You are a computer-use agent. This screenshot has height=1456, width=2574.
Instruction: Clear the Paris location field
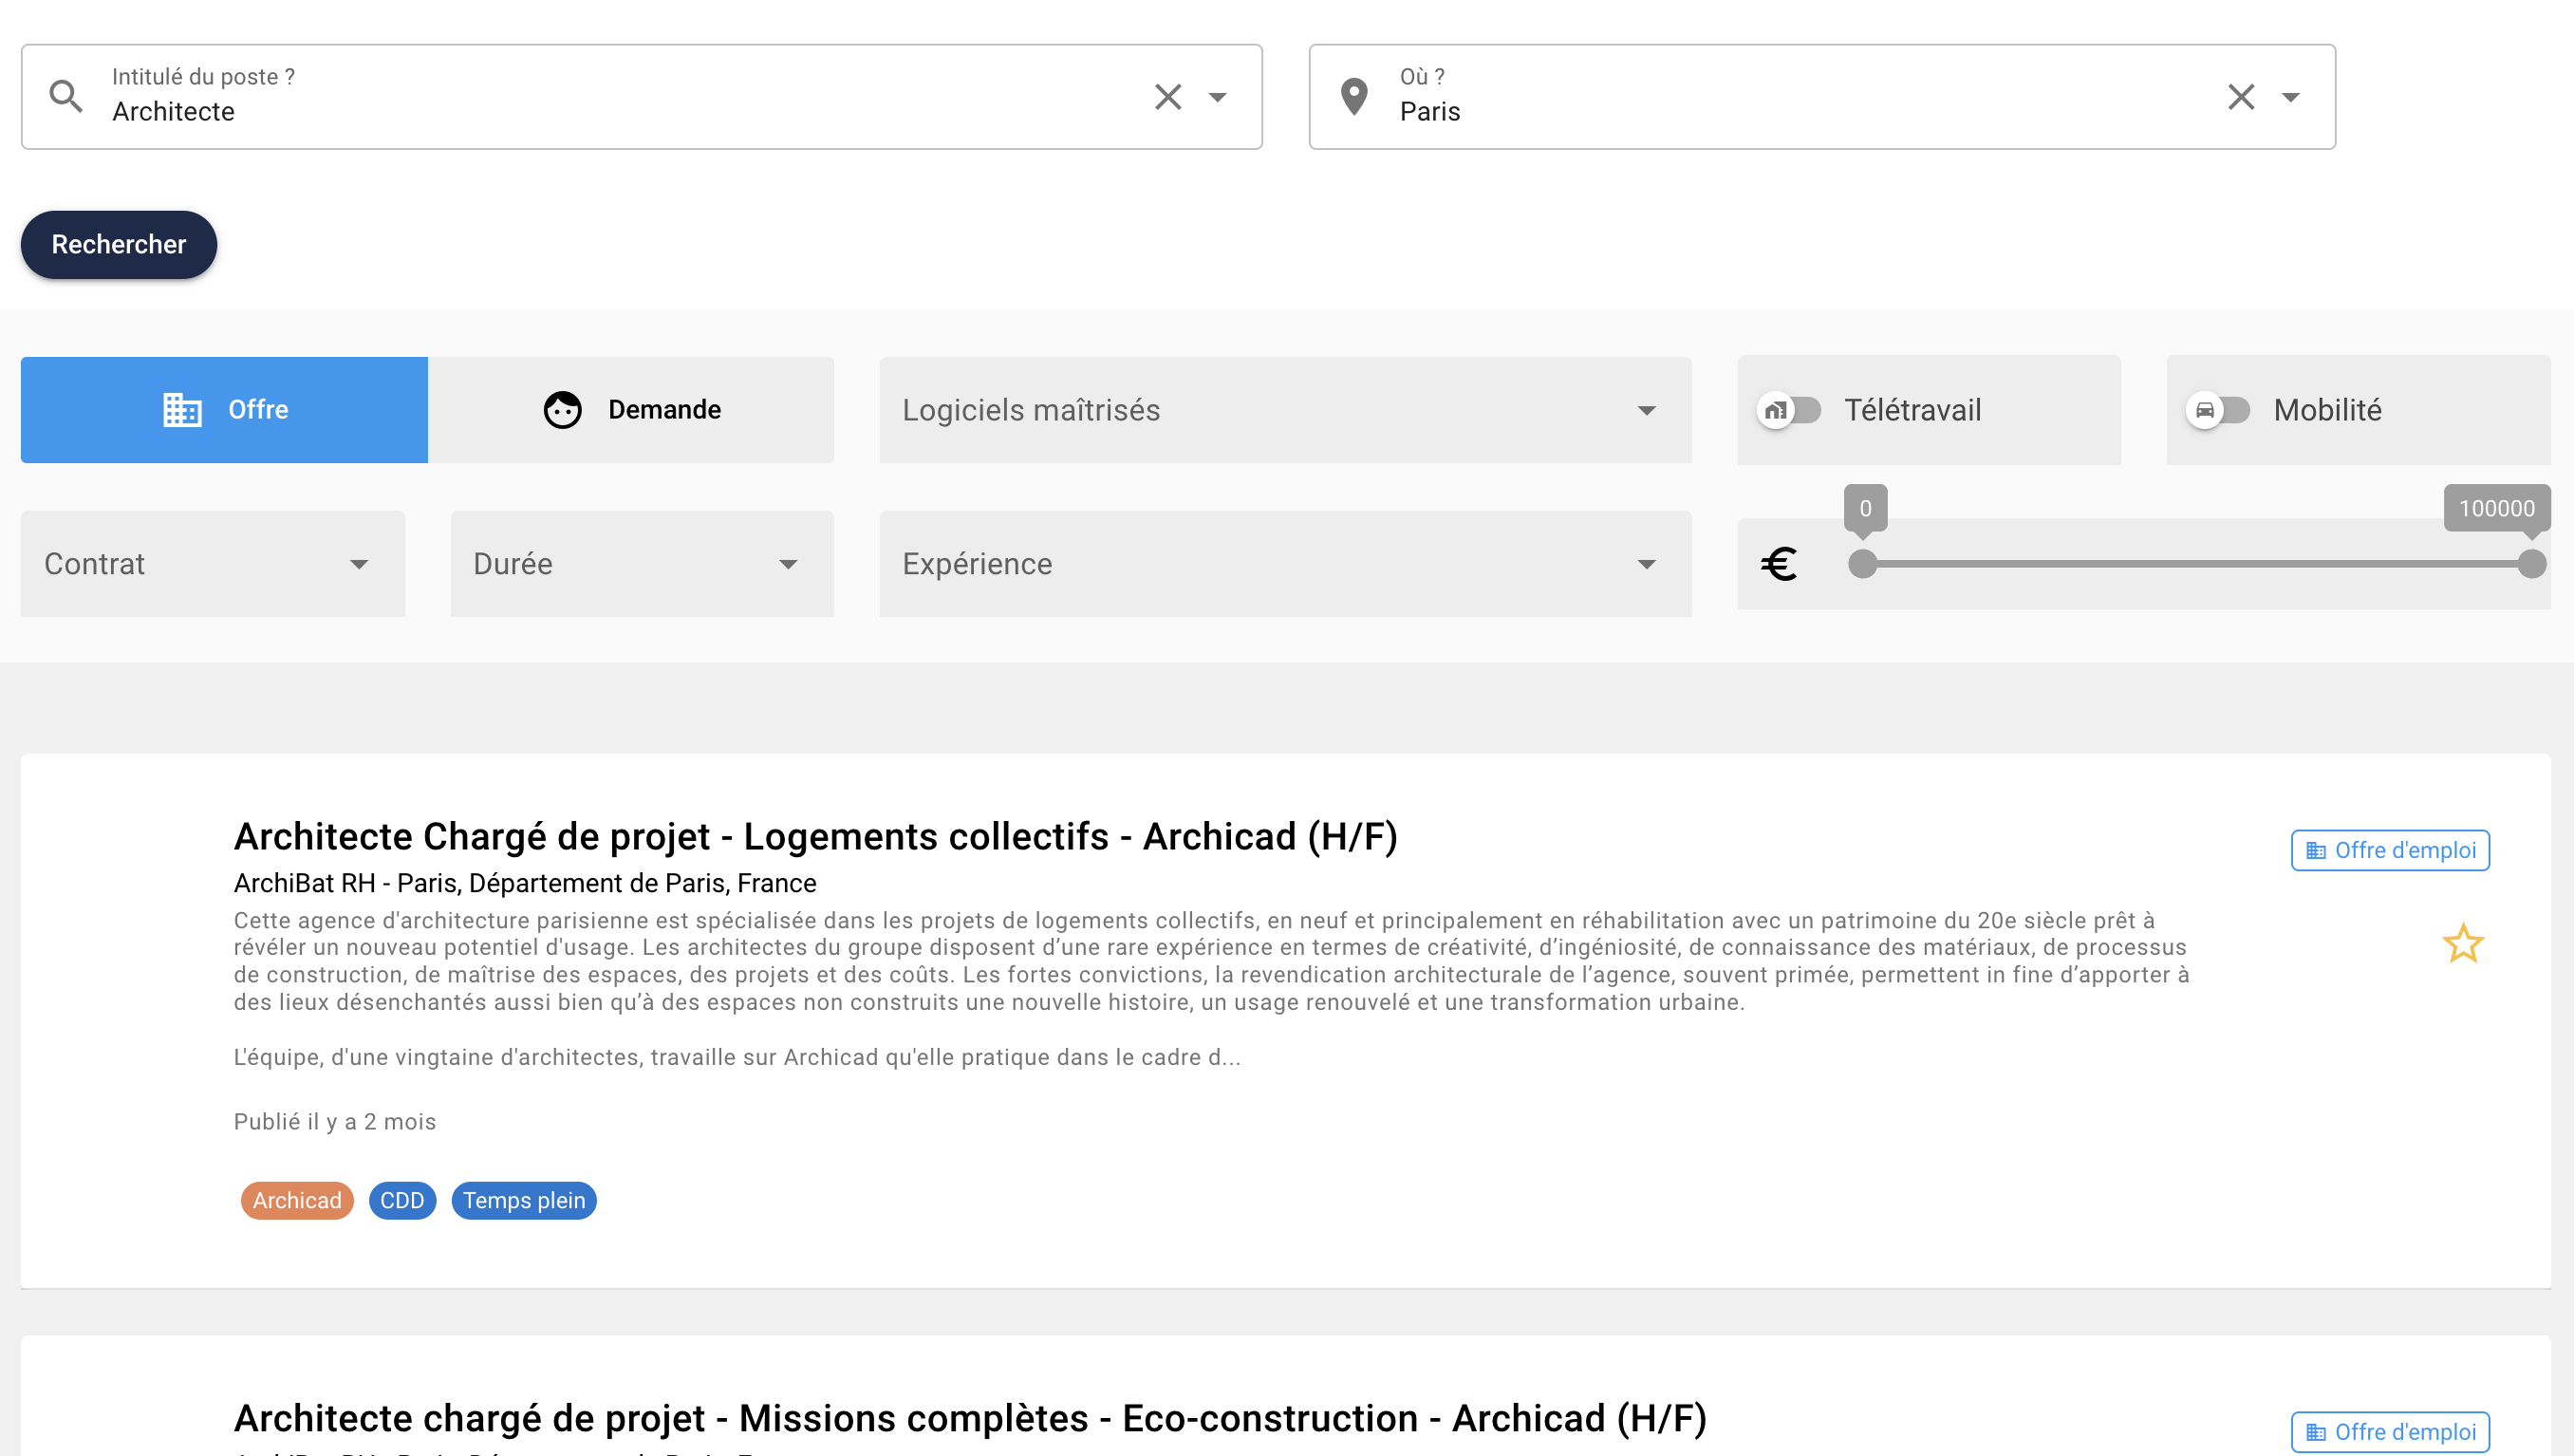coord(2240,97)
